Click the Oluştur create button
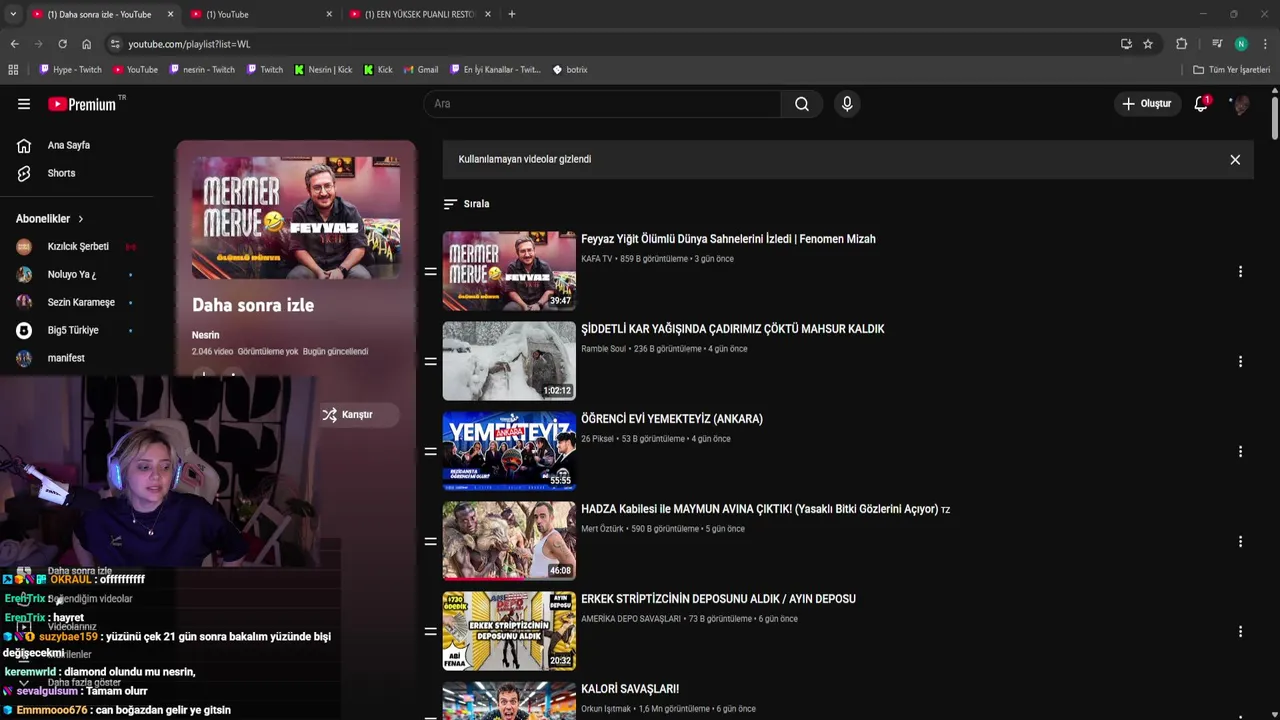1280x720 pixels. (x=1147, y=104)
